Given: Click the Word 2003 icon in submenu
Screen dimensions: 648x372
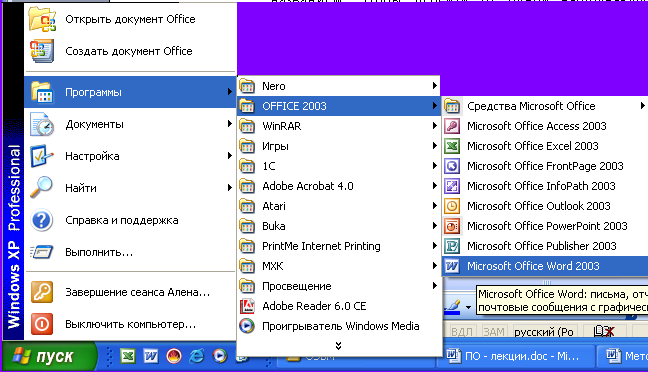Looking at the screenshot, I should [452, 266].
